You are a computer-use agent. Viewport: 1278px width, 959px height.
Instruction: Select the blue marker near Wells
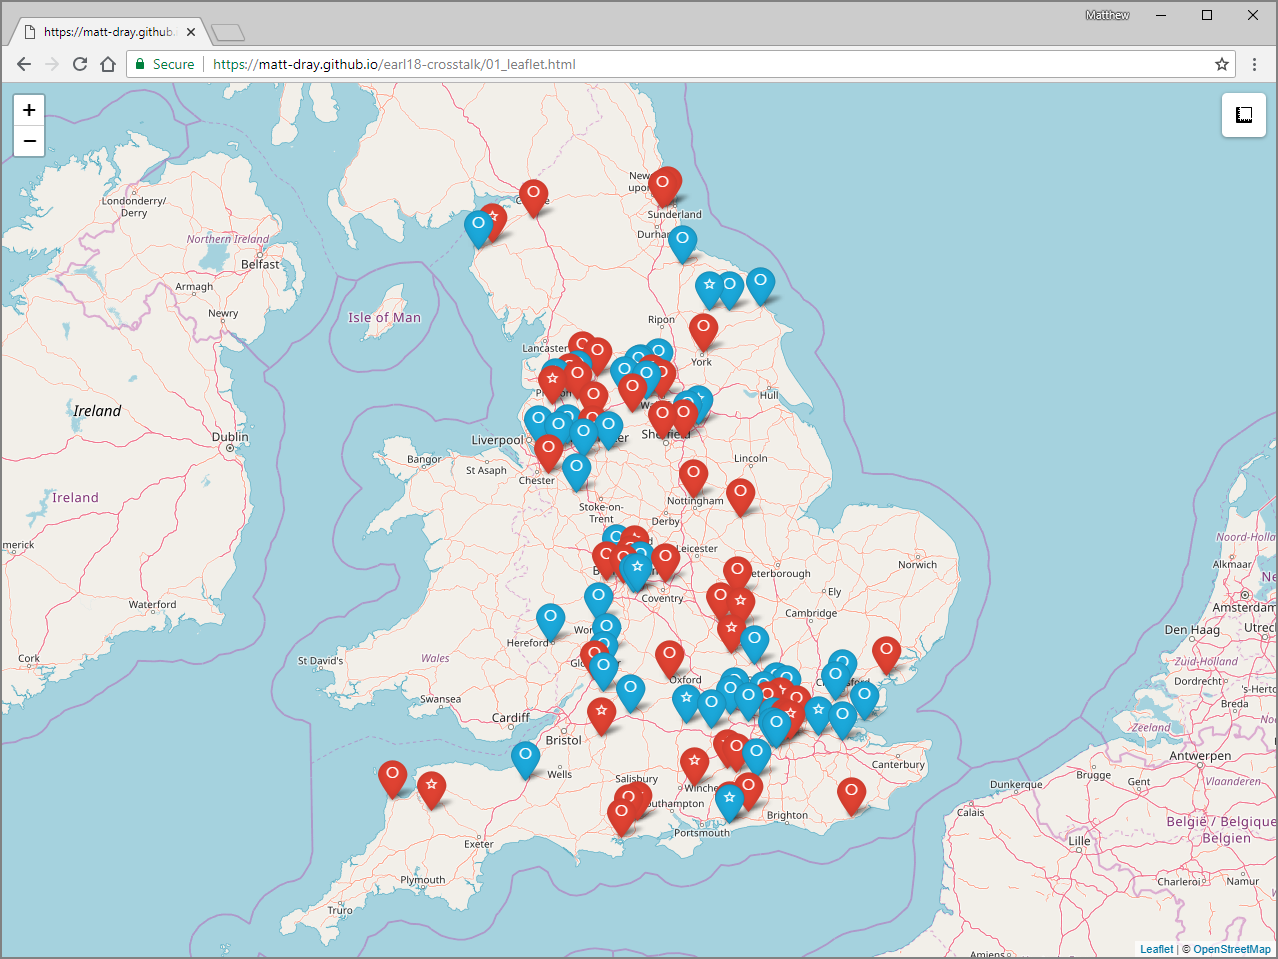pos(525,760)
